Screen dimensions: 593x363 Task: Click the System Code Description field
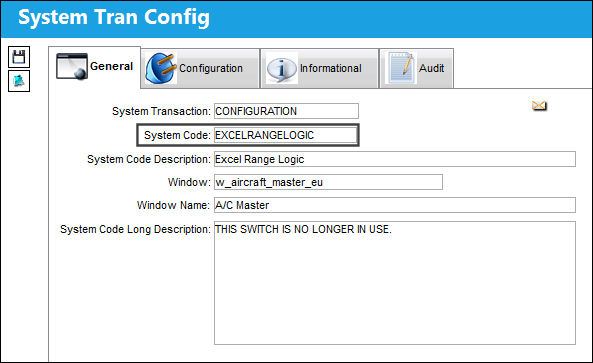395,159
